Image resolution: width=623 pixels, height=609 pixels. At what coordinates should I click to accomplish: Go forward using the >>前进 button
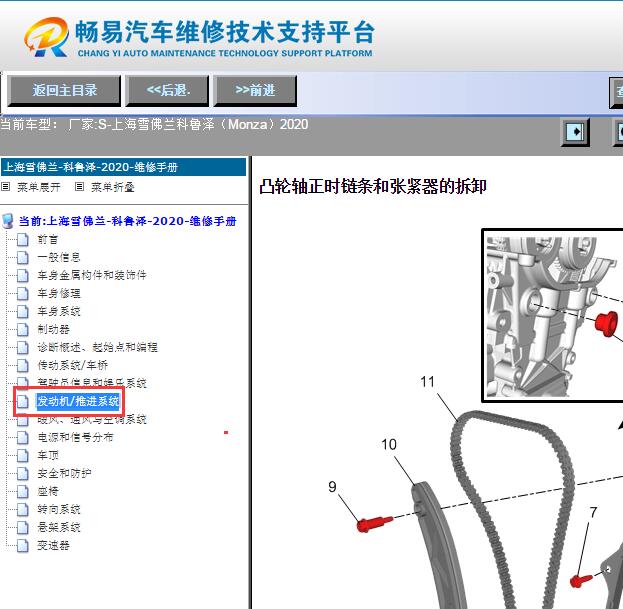click(255, 91)
